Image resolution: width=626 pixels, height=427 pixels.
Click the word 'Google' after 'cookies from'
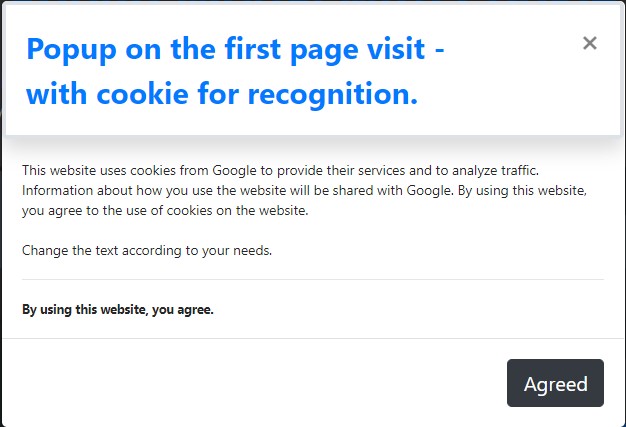pos(234,171)
